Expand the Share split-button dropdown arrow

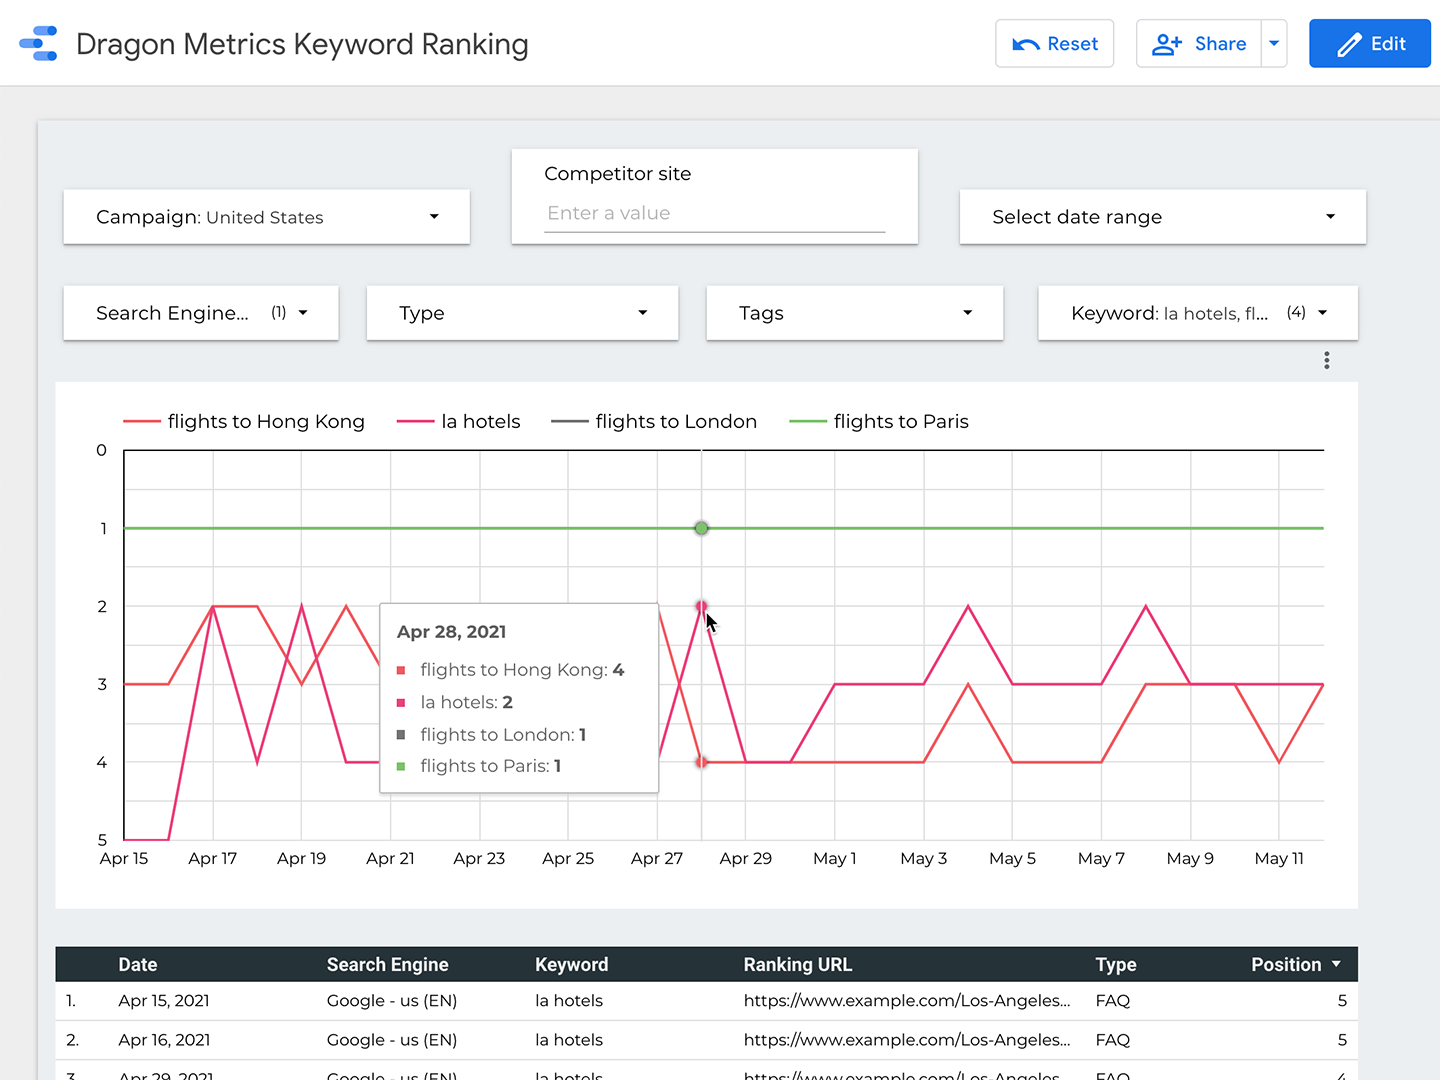coord(1274,43)
